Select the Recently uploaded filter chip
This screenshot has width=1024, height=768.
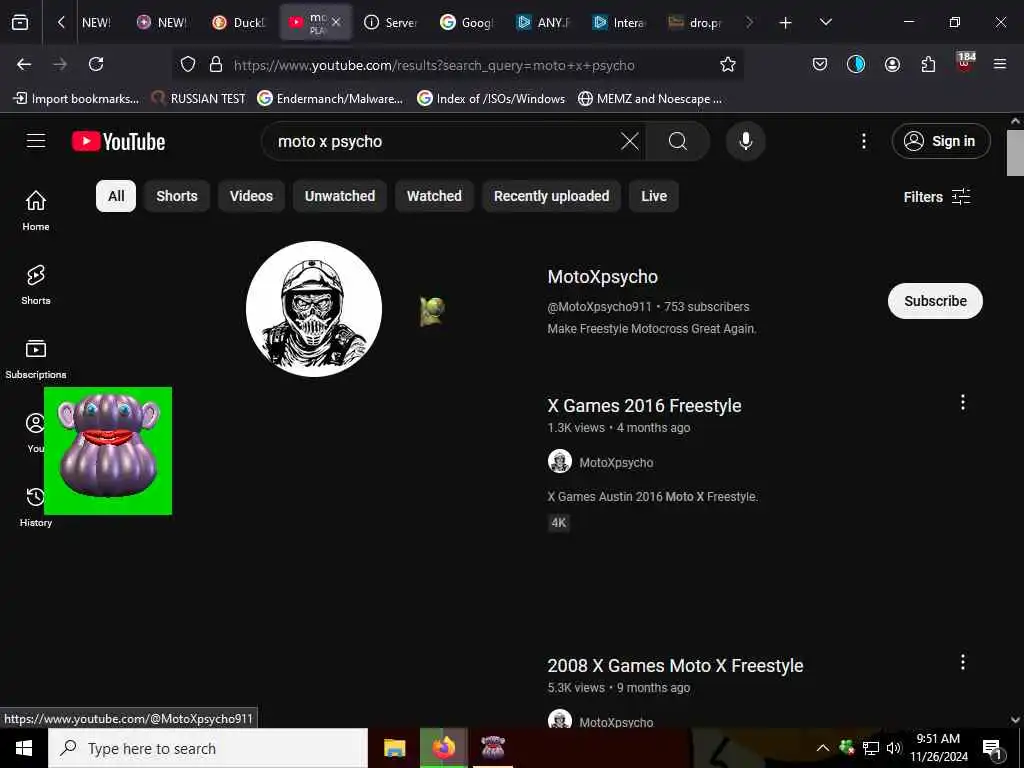[551, 196]
